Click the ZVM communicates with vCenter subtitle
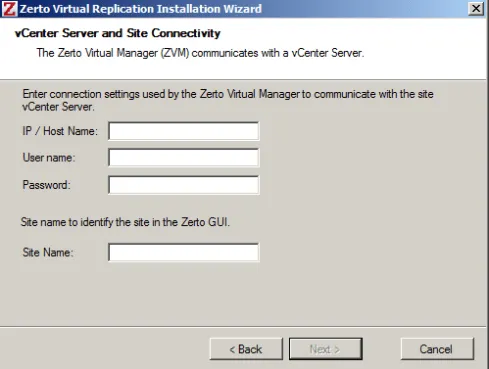 tap(200, 53)
